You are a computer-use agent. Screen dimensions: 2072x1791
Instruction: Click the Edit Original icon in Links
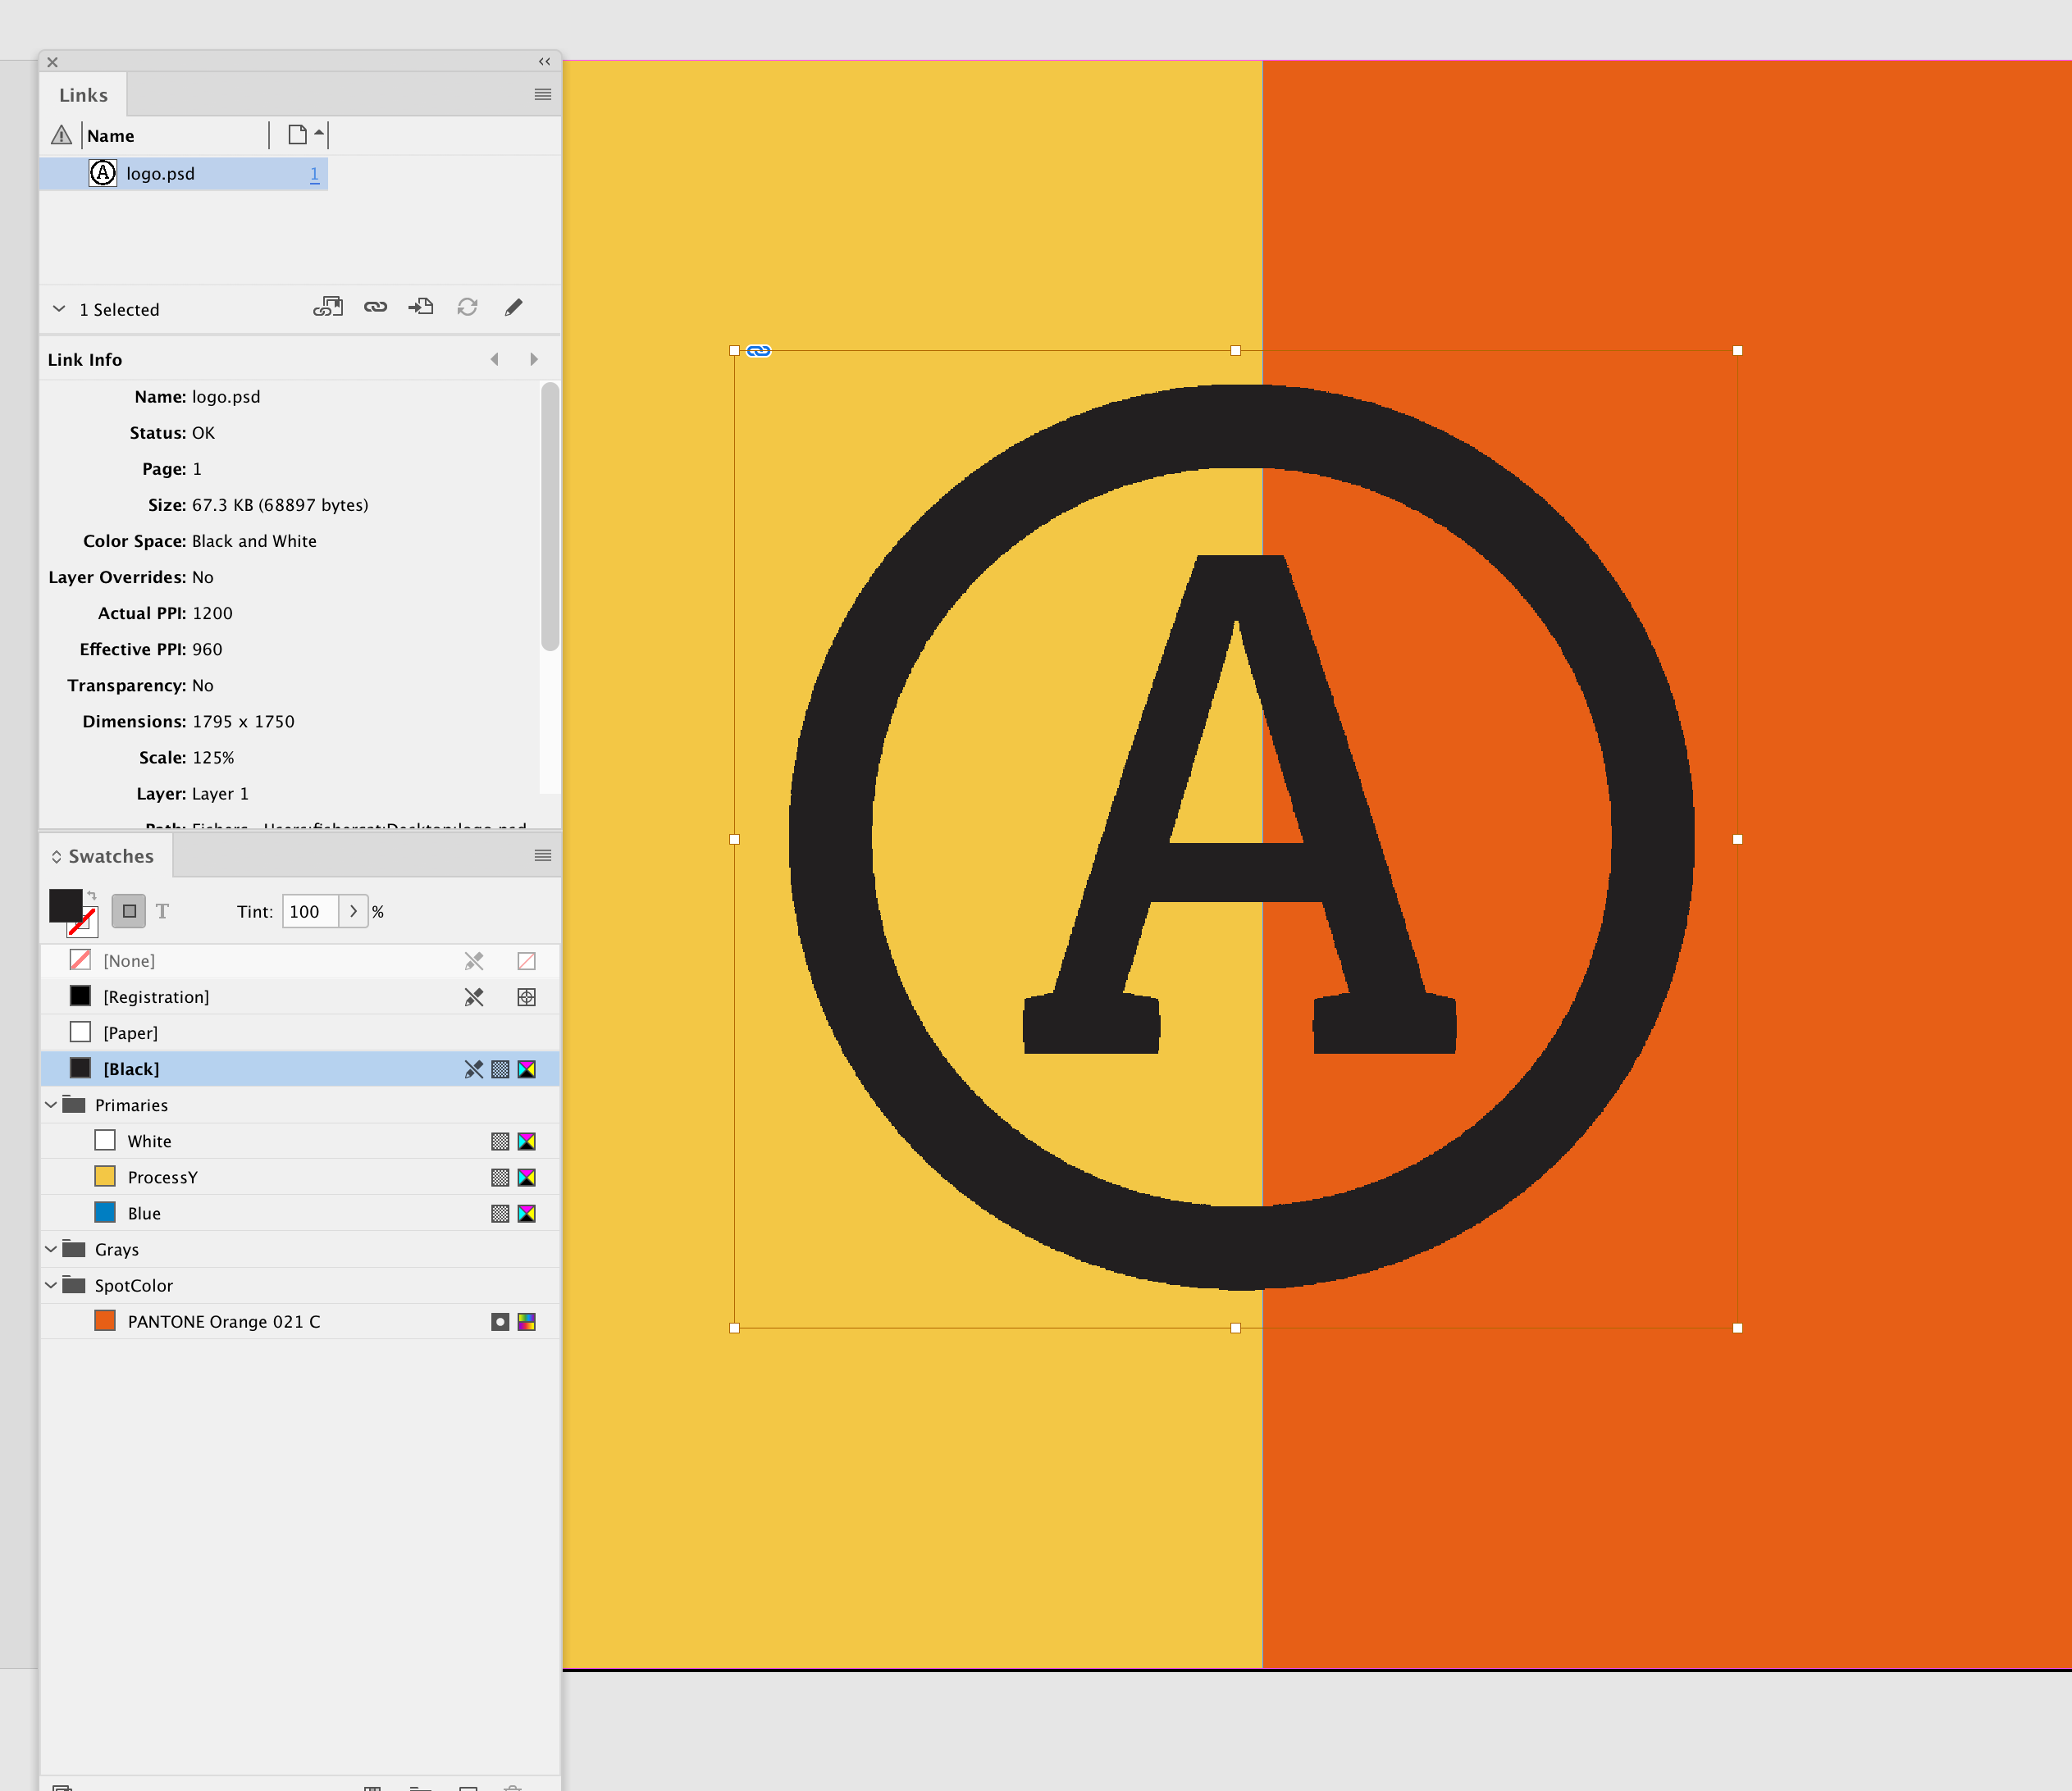(x=514, y=310)
